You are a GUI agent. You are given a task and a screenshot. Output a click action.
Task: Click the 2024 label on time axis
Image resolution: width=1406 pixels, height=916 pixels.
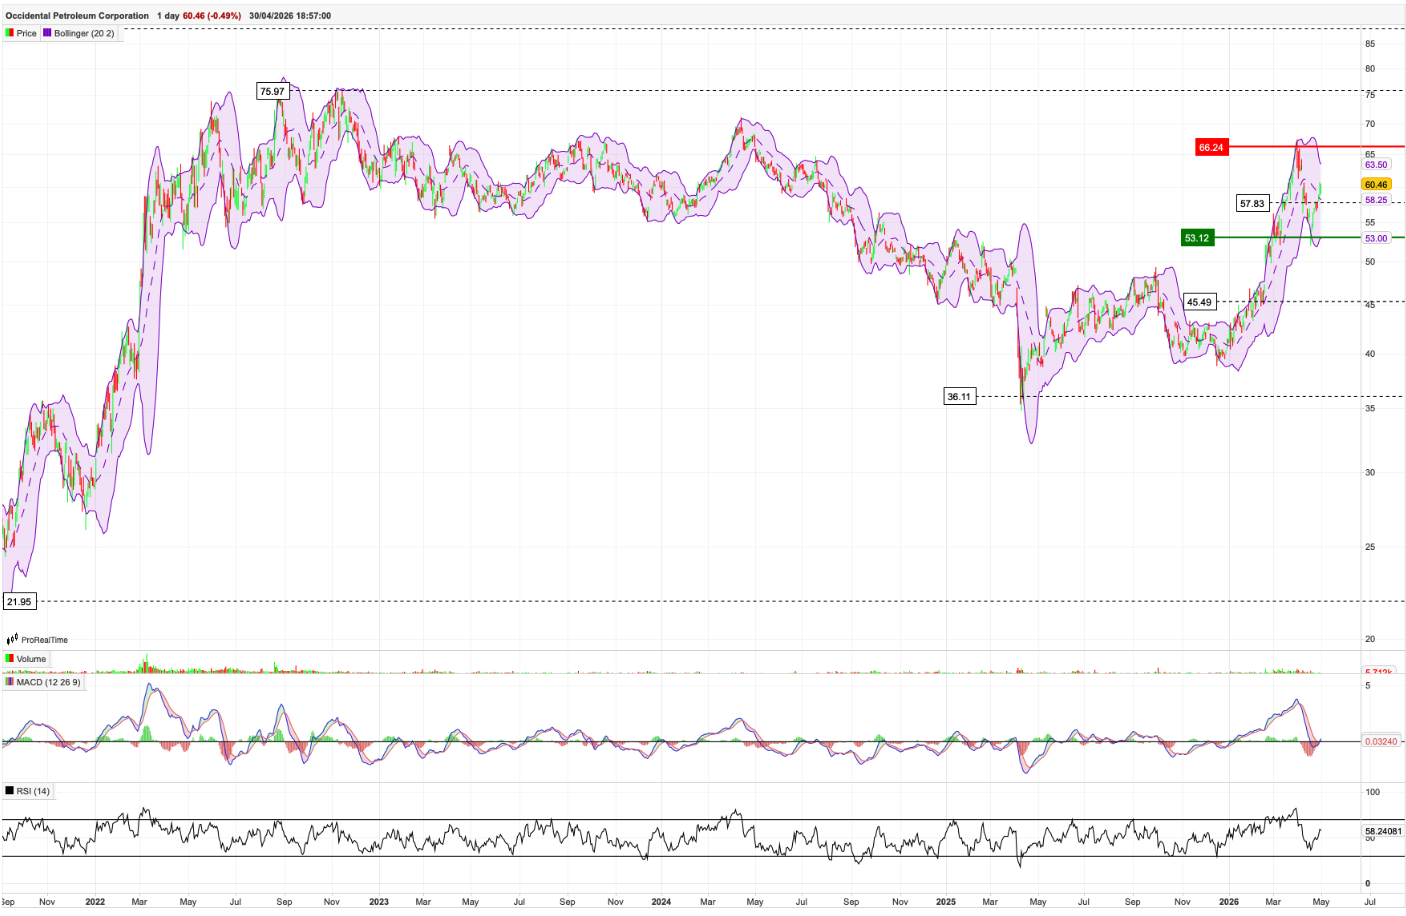[661, 901]
